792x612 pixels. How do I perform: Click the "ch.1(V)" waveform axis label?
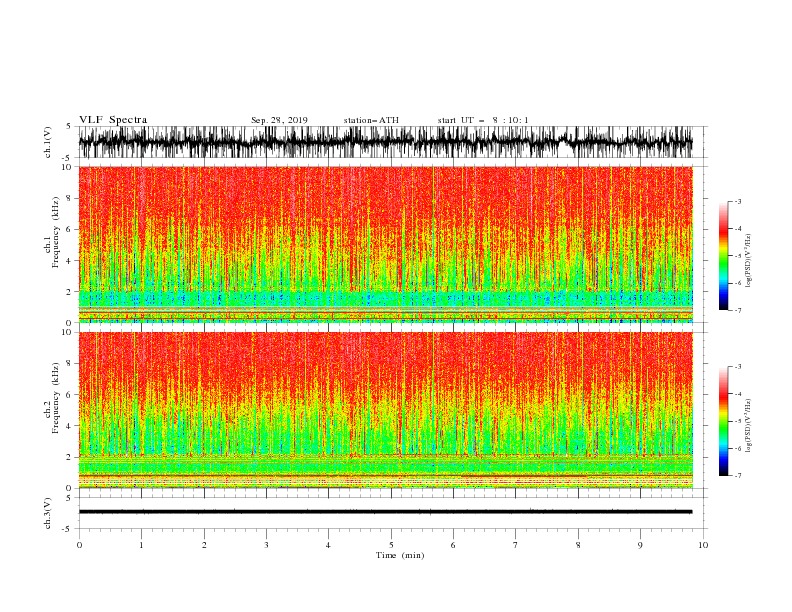click(x=48, y=142)
